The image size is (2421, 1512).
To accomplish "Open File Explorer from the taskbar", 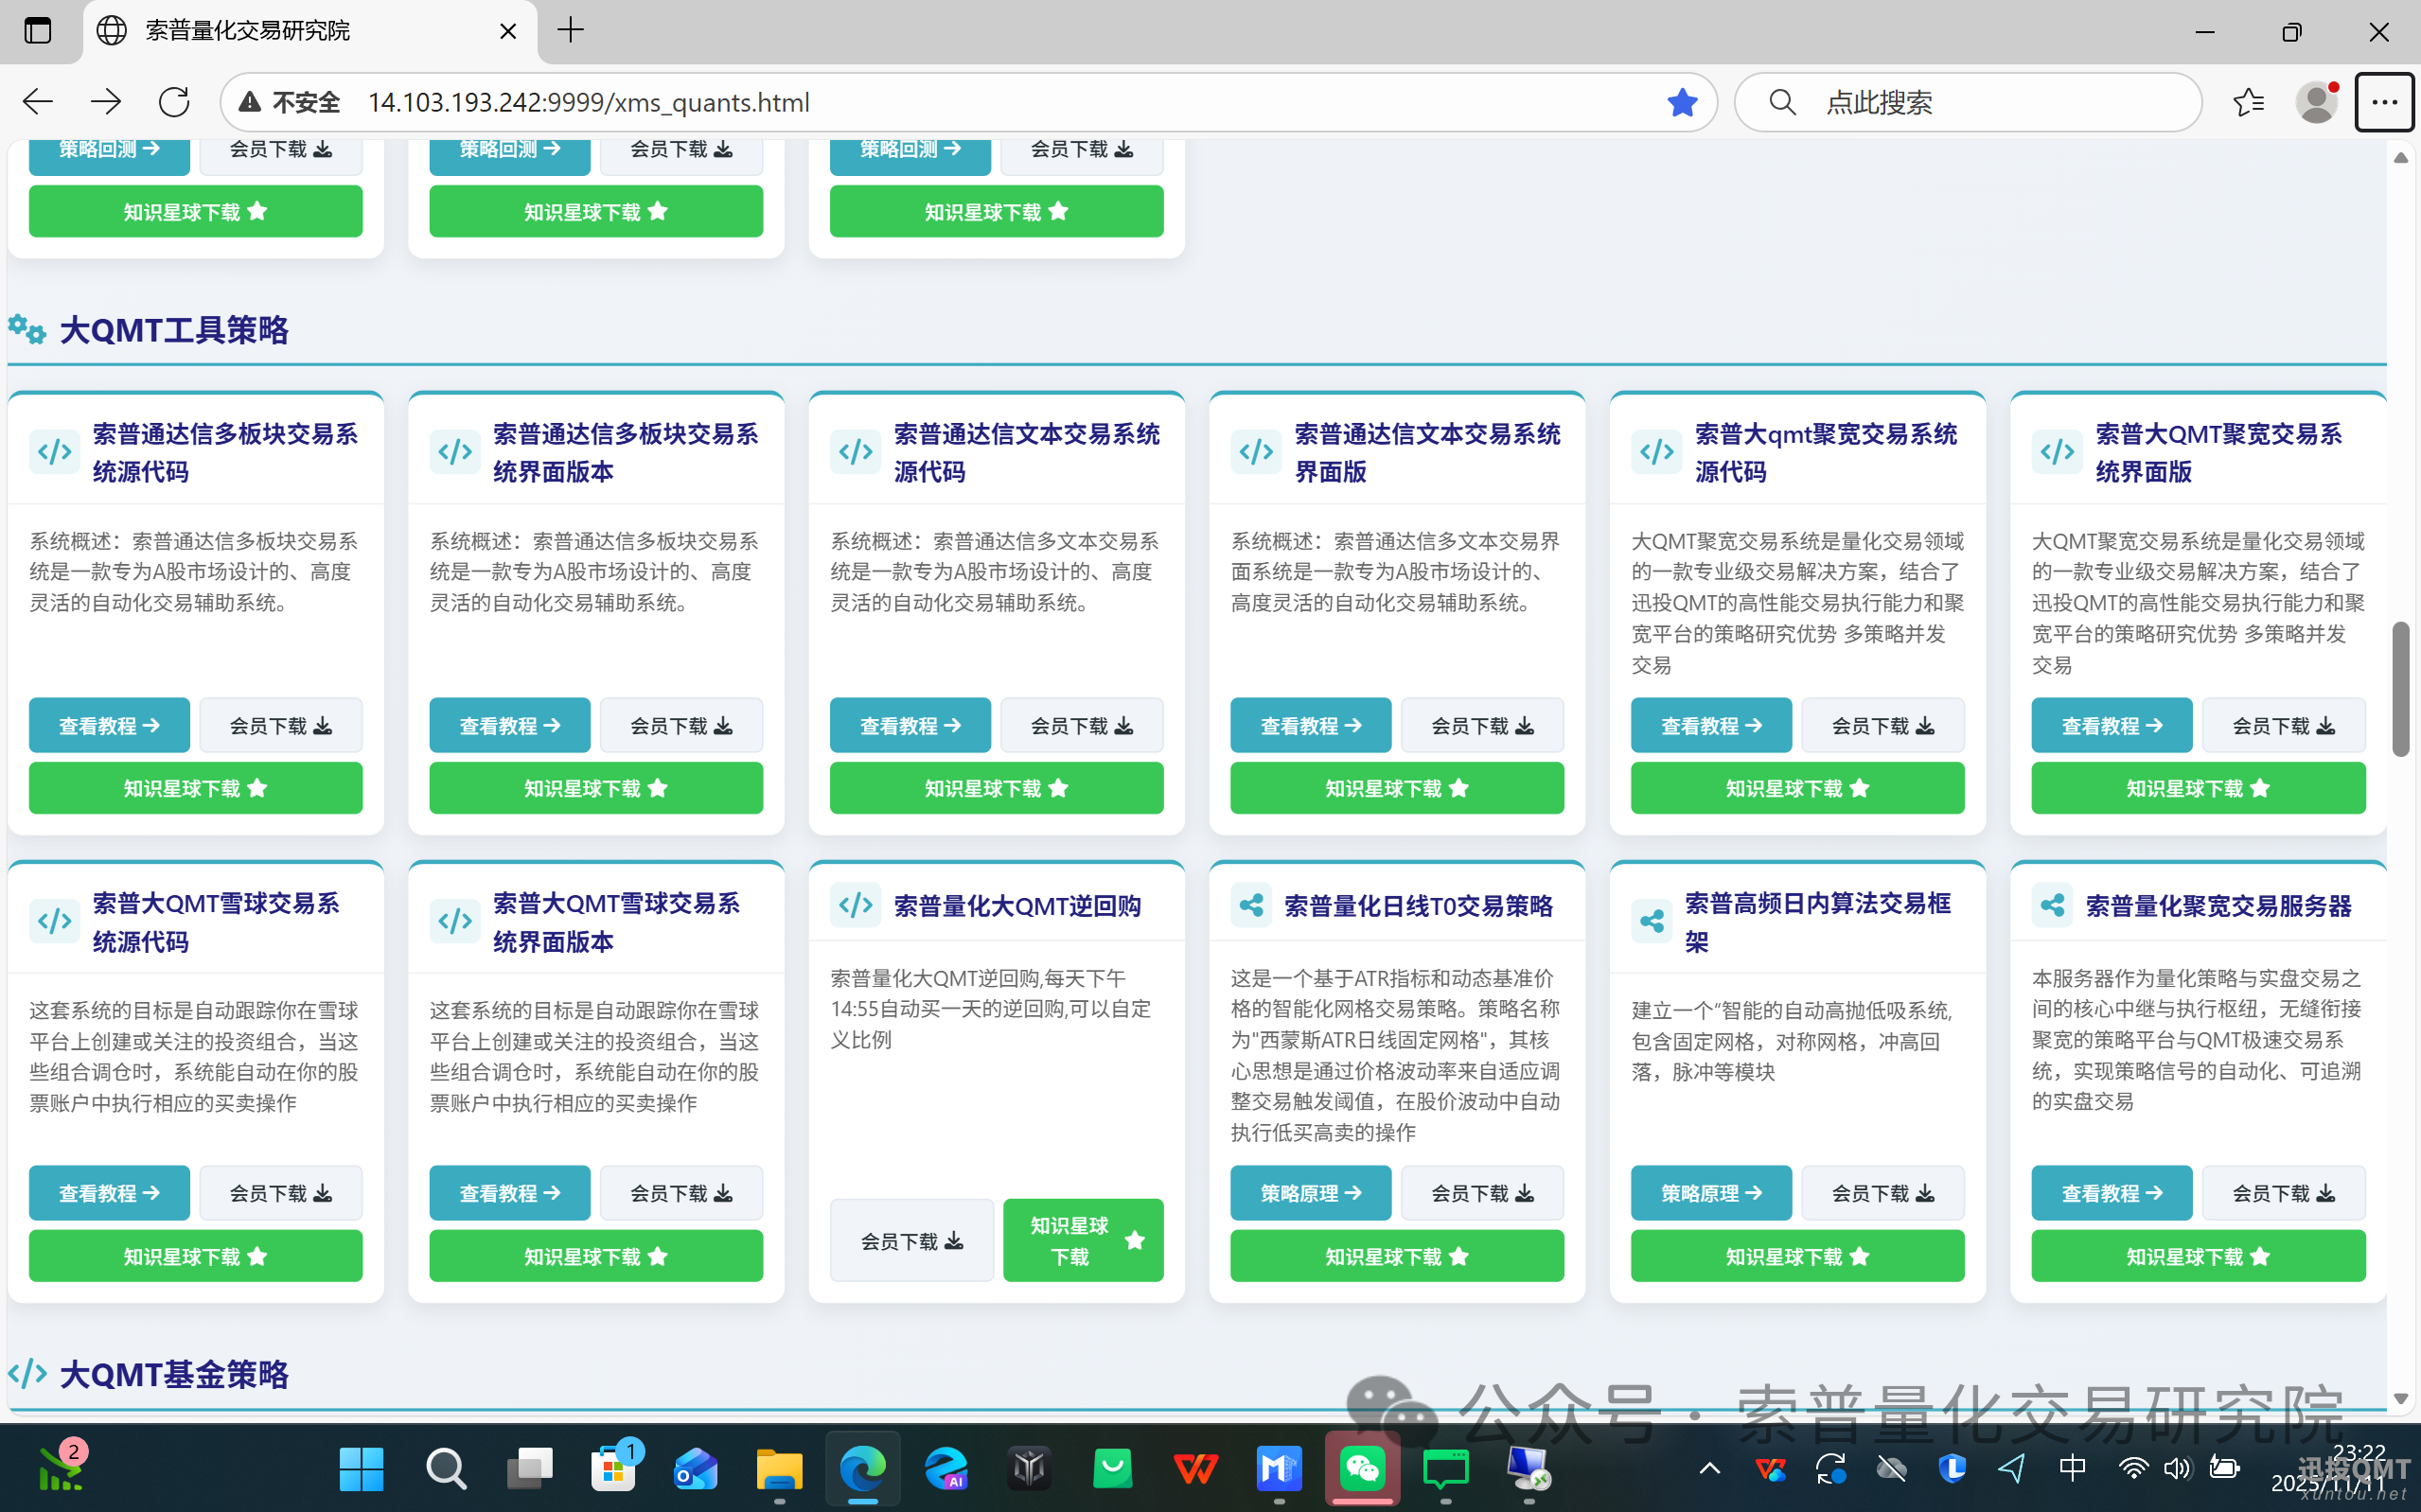I will tap(779, 1469).
